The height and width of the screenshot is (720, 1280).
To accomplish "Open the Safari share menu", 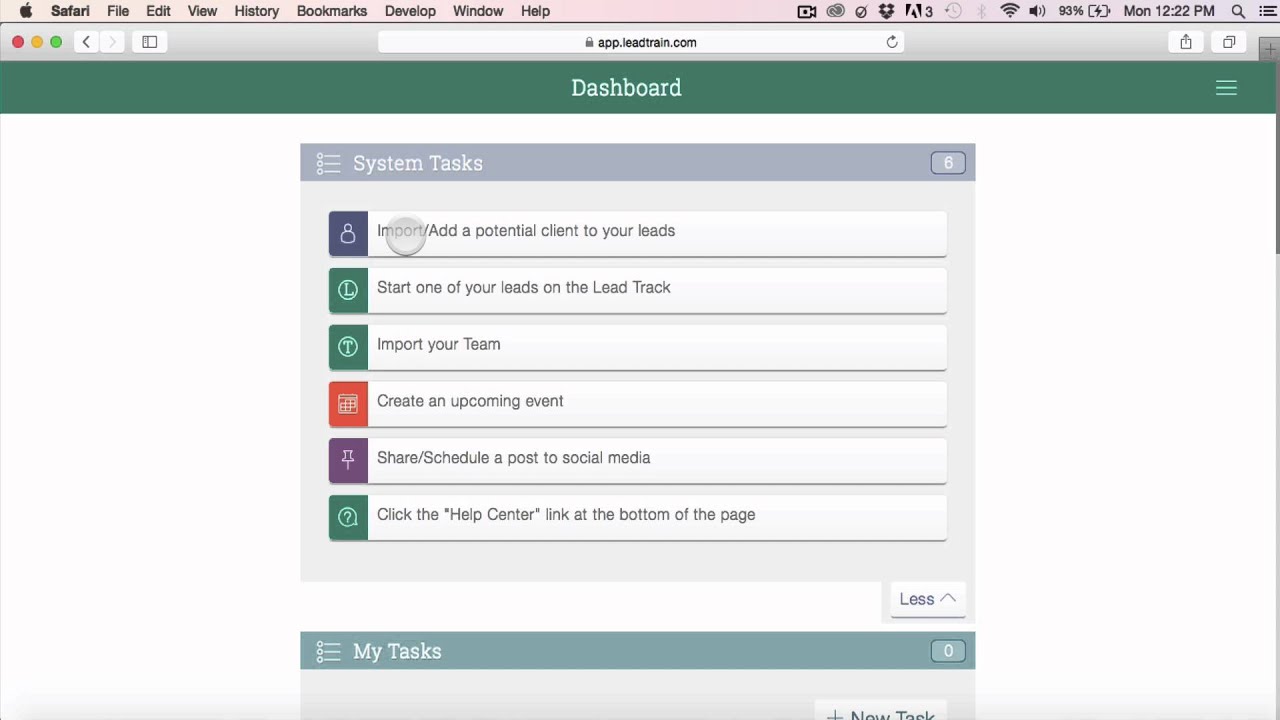I will click(1186, 42).
